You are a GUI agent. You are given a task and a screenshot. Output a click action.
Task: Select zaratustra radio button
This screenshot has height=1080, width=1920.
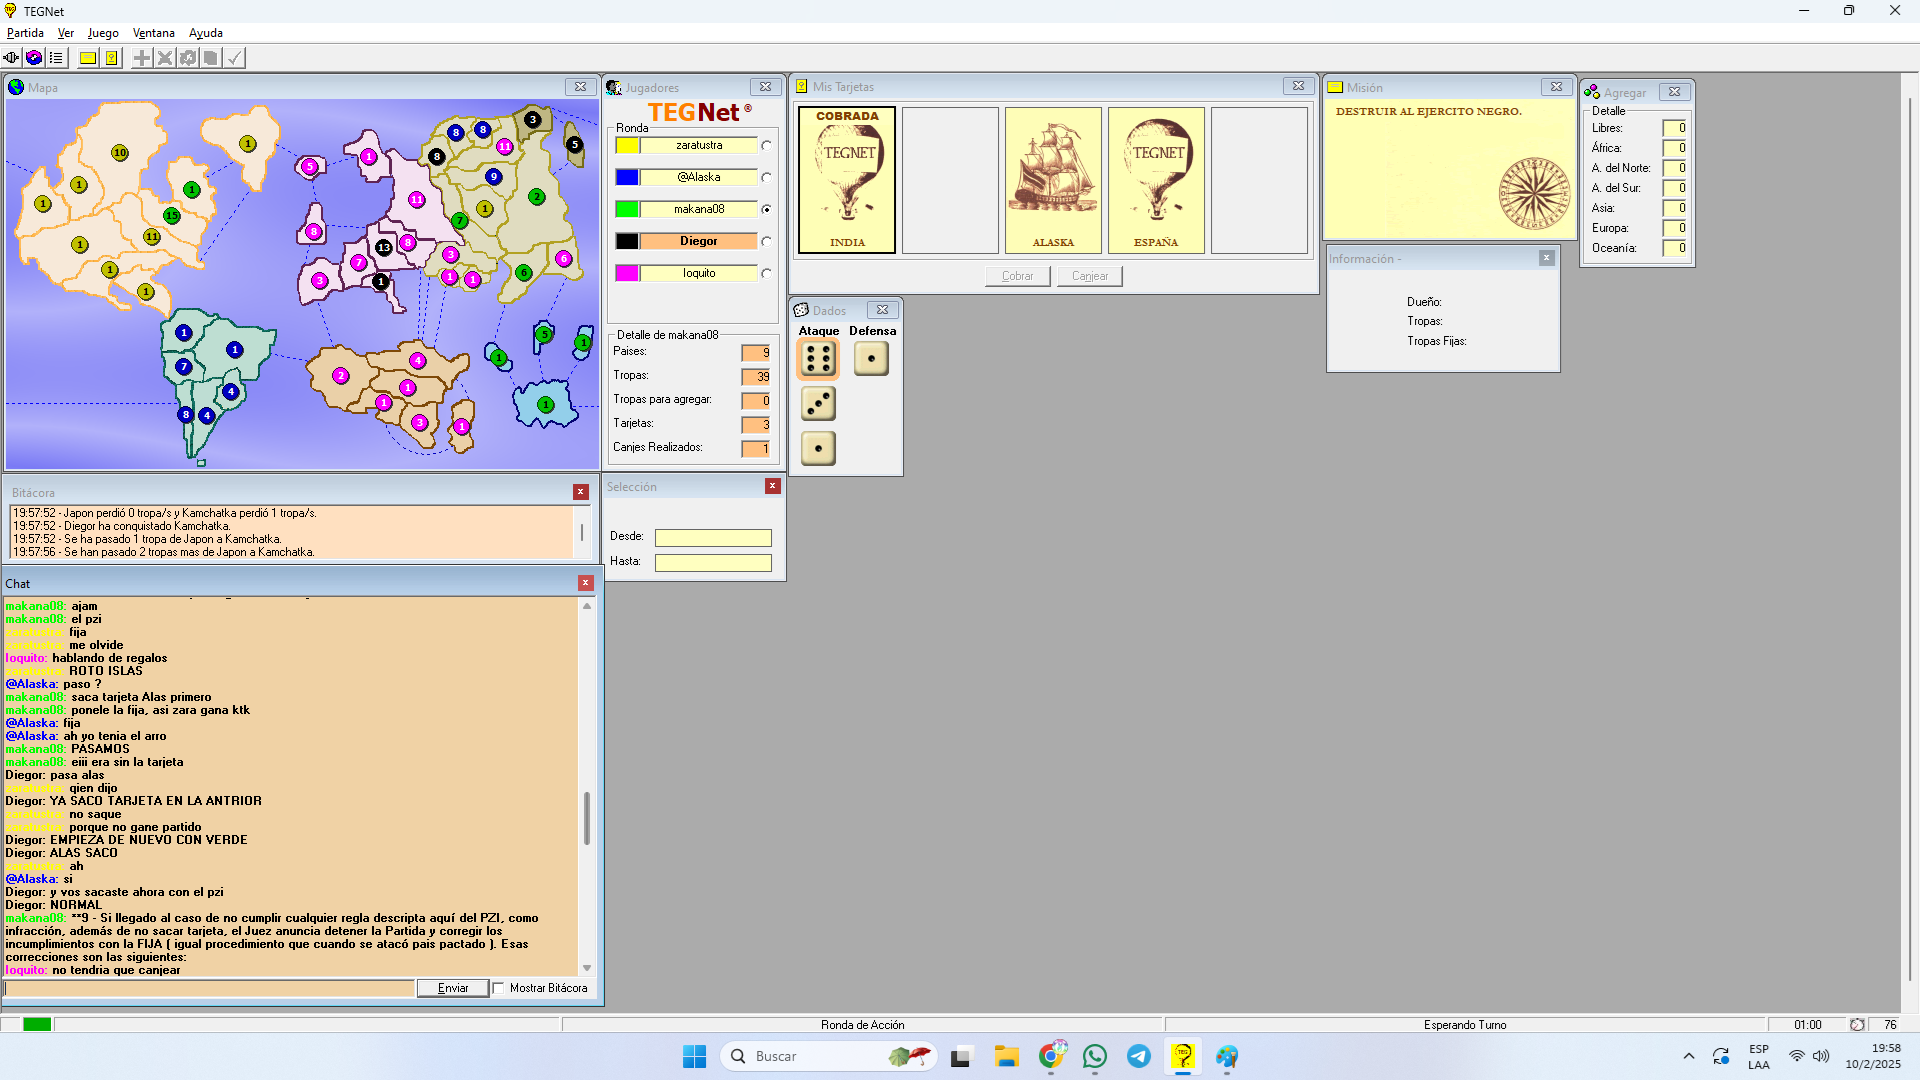tap(767, 145)
